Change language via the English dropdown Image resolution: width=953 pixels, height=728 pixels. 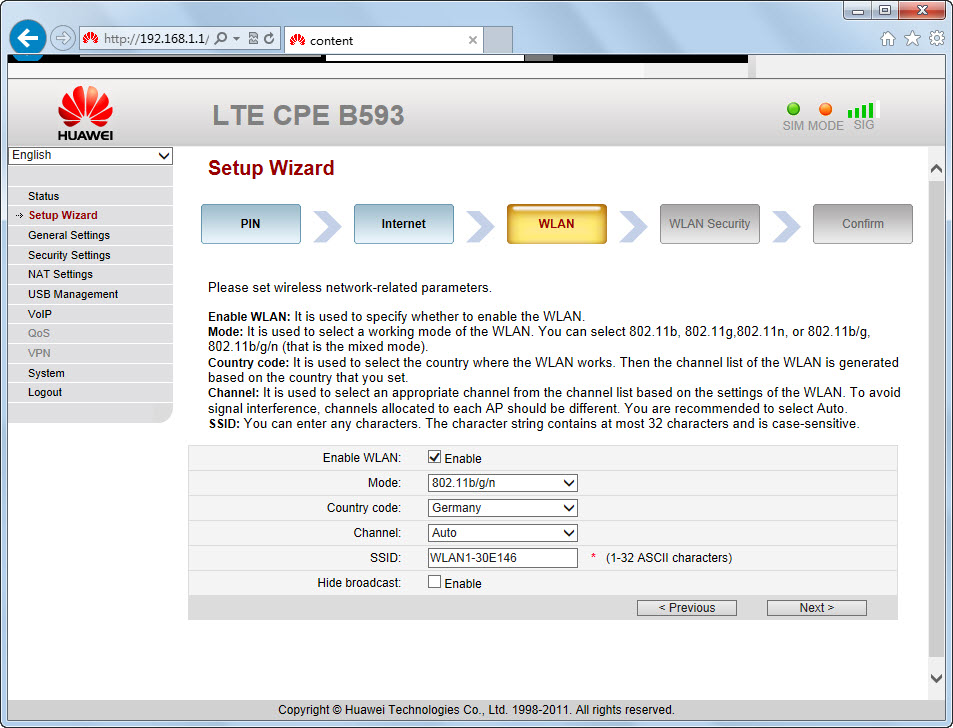[90, 156]
